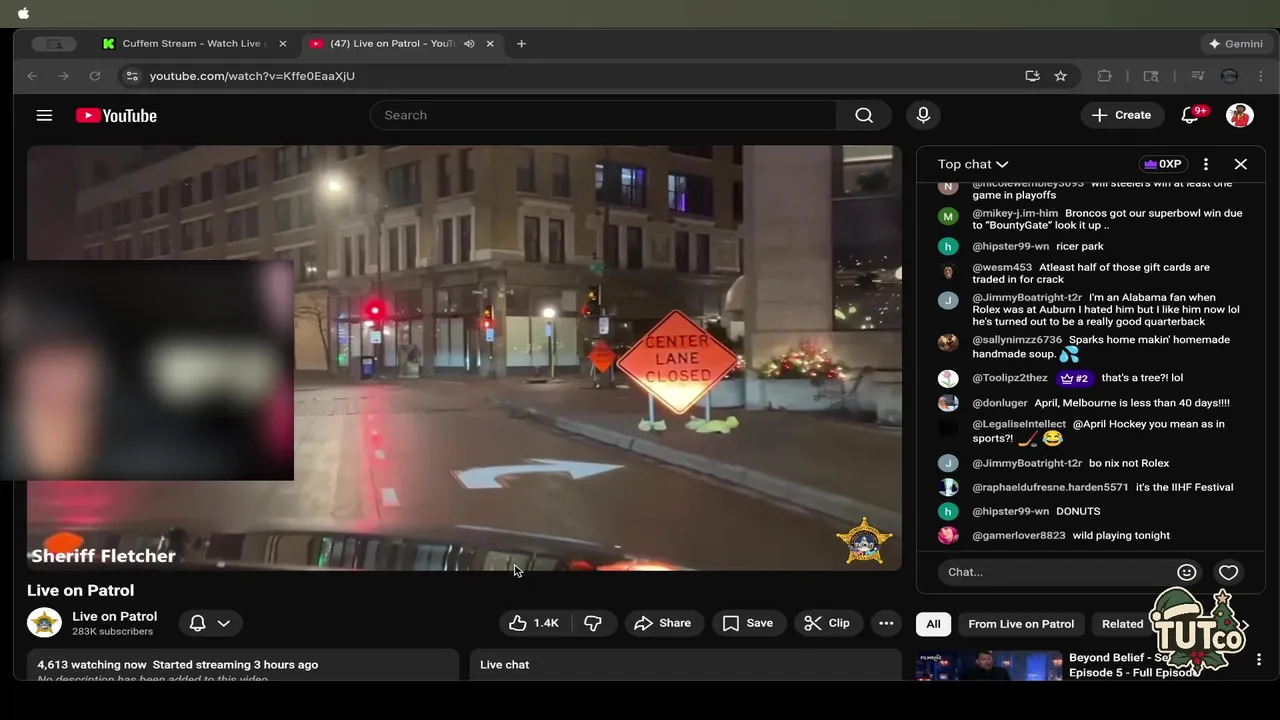Open the YouTube guide hamburger menu
Screen dimensions: 1280x720
point(44,115)
